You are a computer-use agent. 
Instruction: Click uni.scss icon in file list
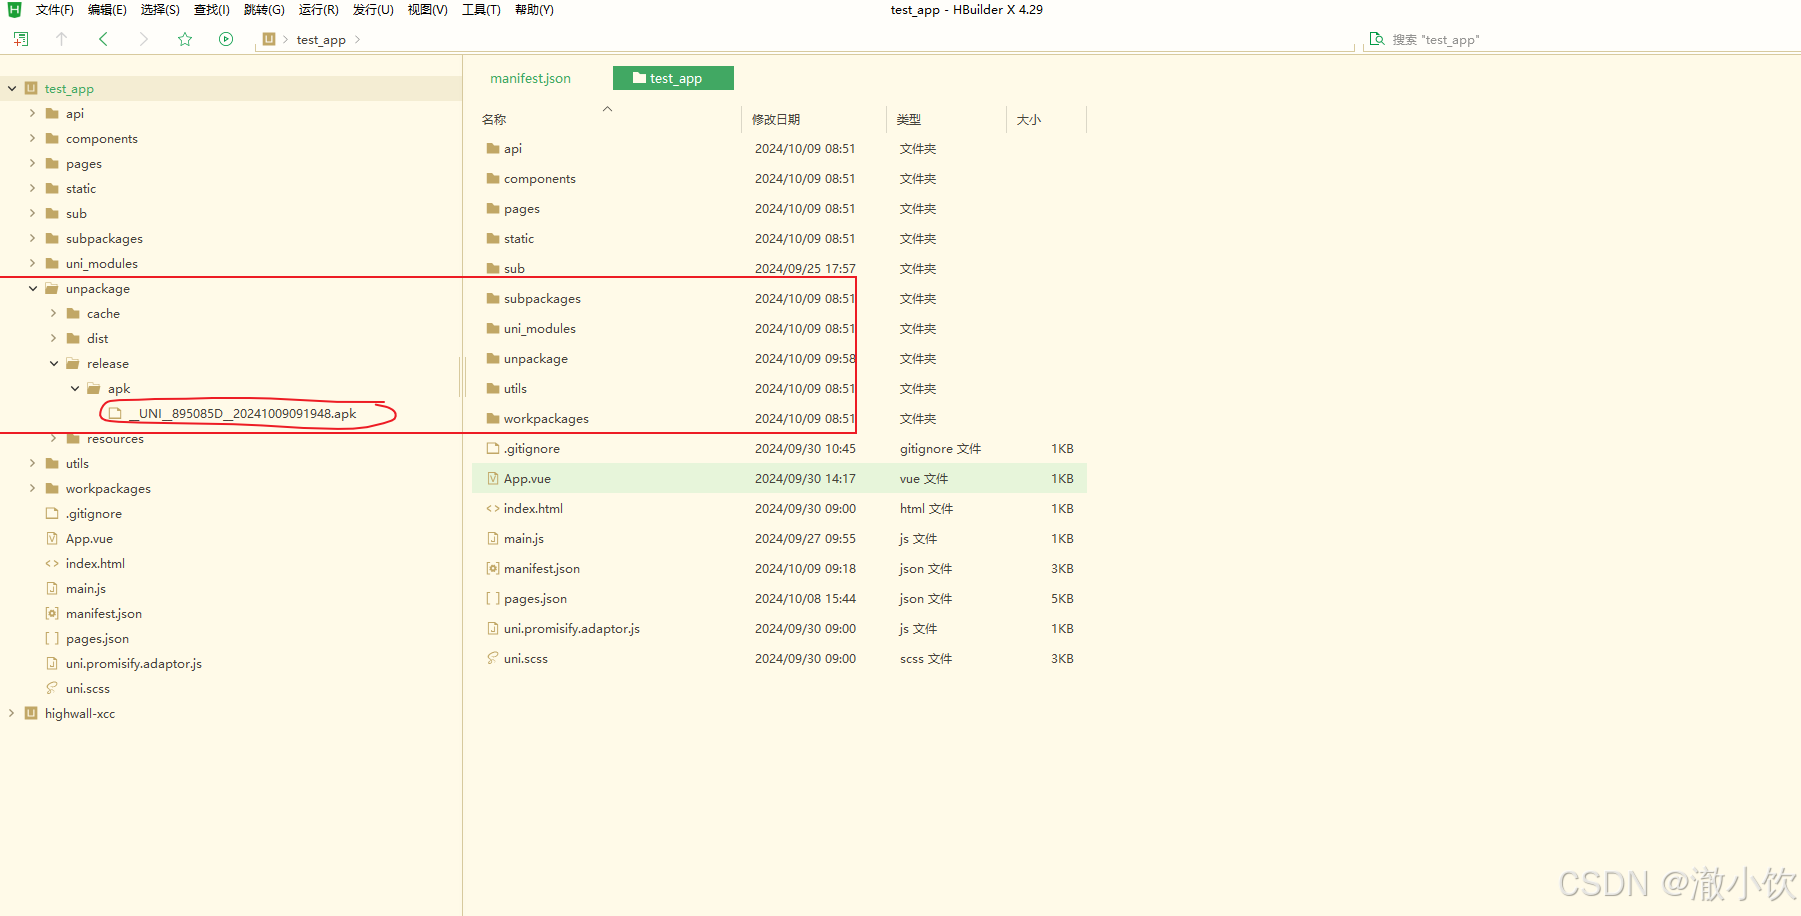[x=493, y=658]
